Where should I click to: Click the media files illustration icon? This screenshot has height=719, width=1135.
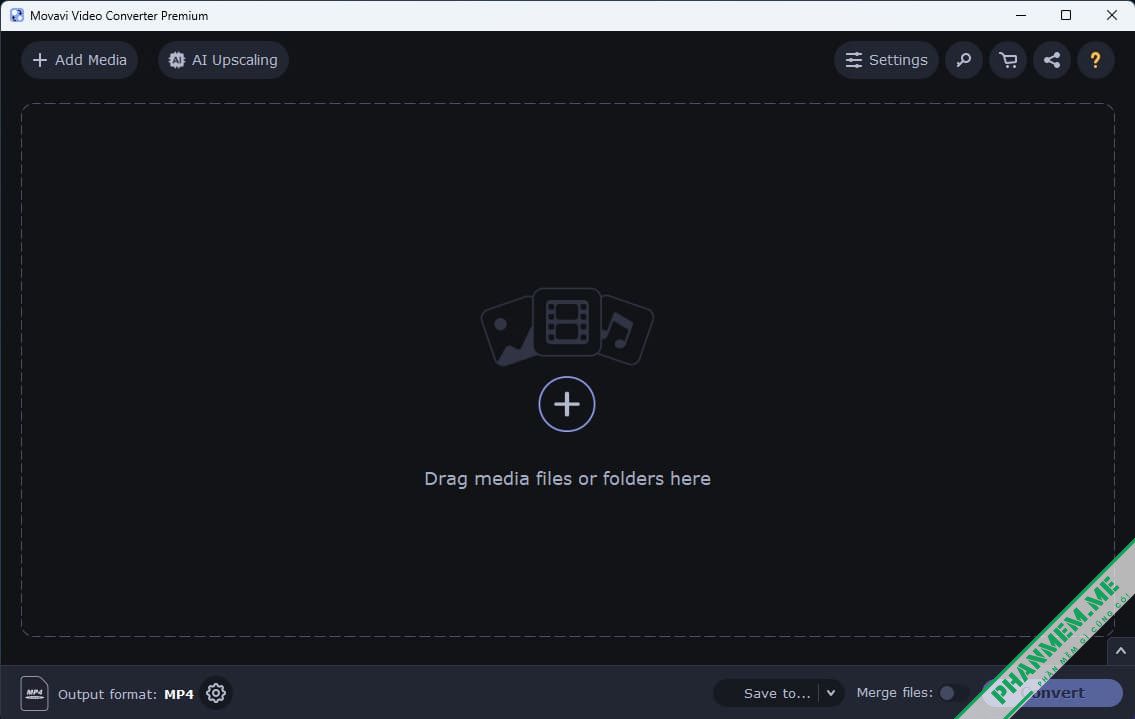(567, 326)
